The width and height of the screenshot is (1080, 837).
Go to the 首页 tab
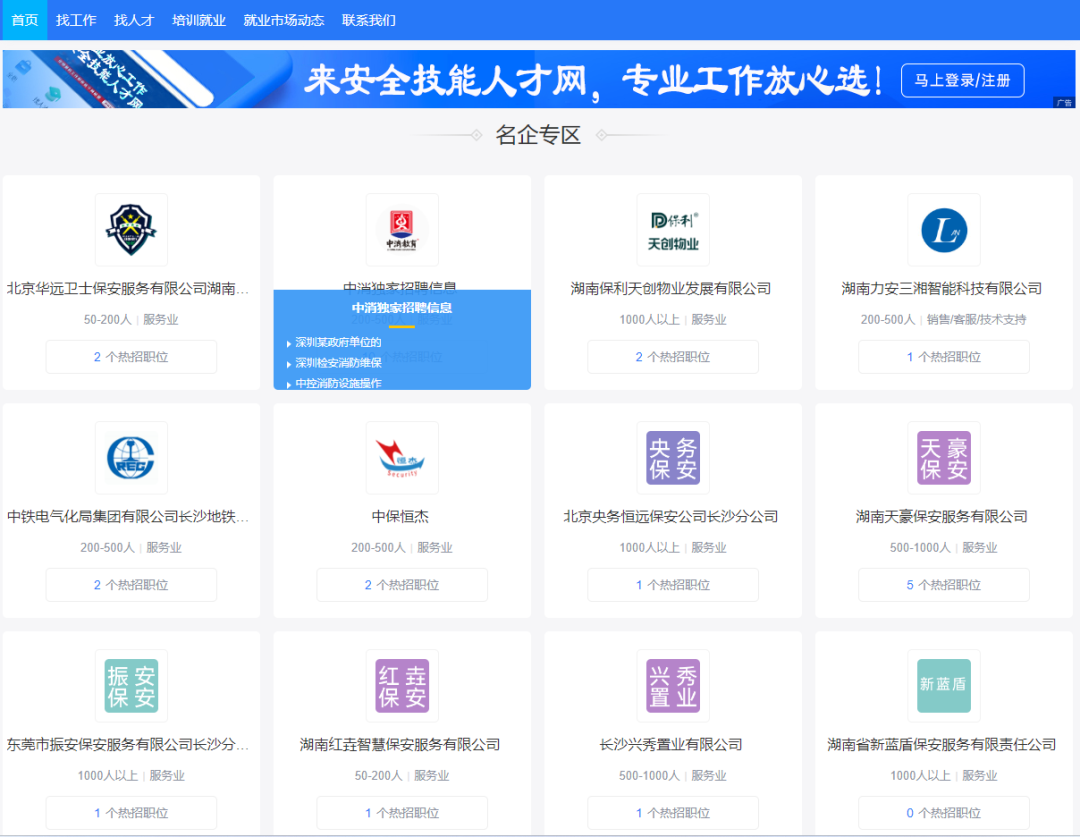point(24,20)
